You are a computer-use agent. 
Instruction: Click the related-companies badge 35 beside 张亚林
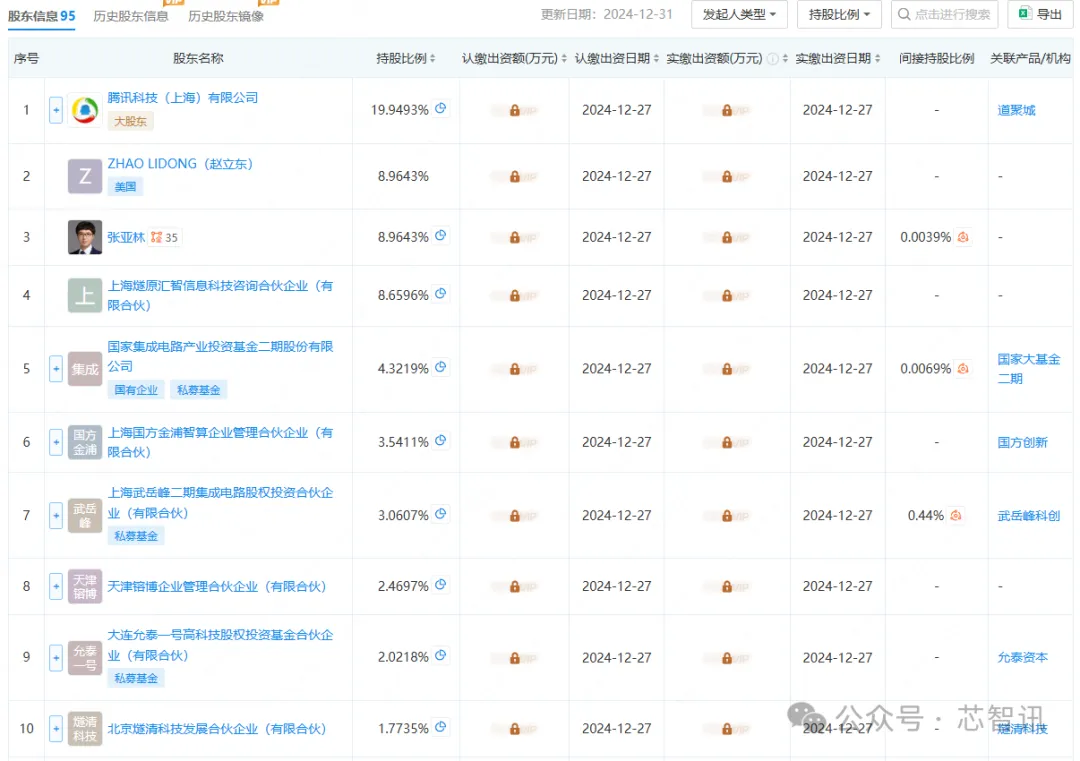(x=165, y=238)
